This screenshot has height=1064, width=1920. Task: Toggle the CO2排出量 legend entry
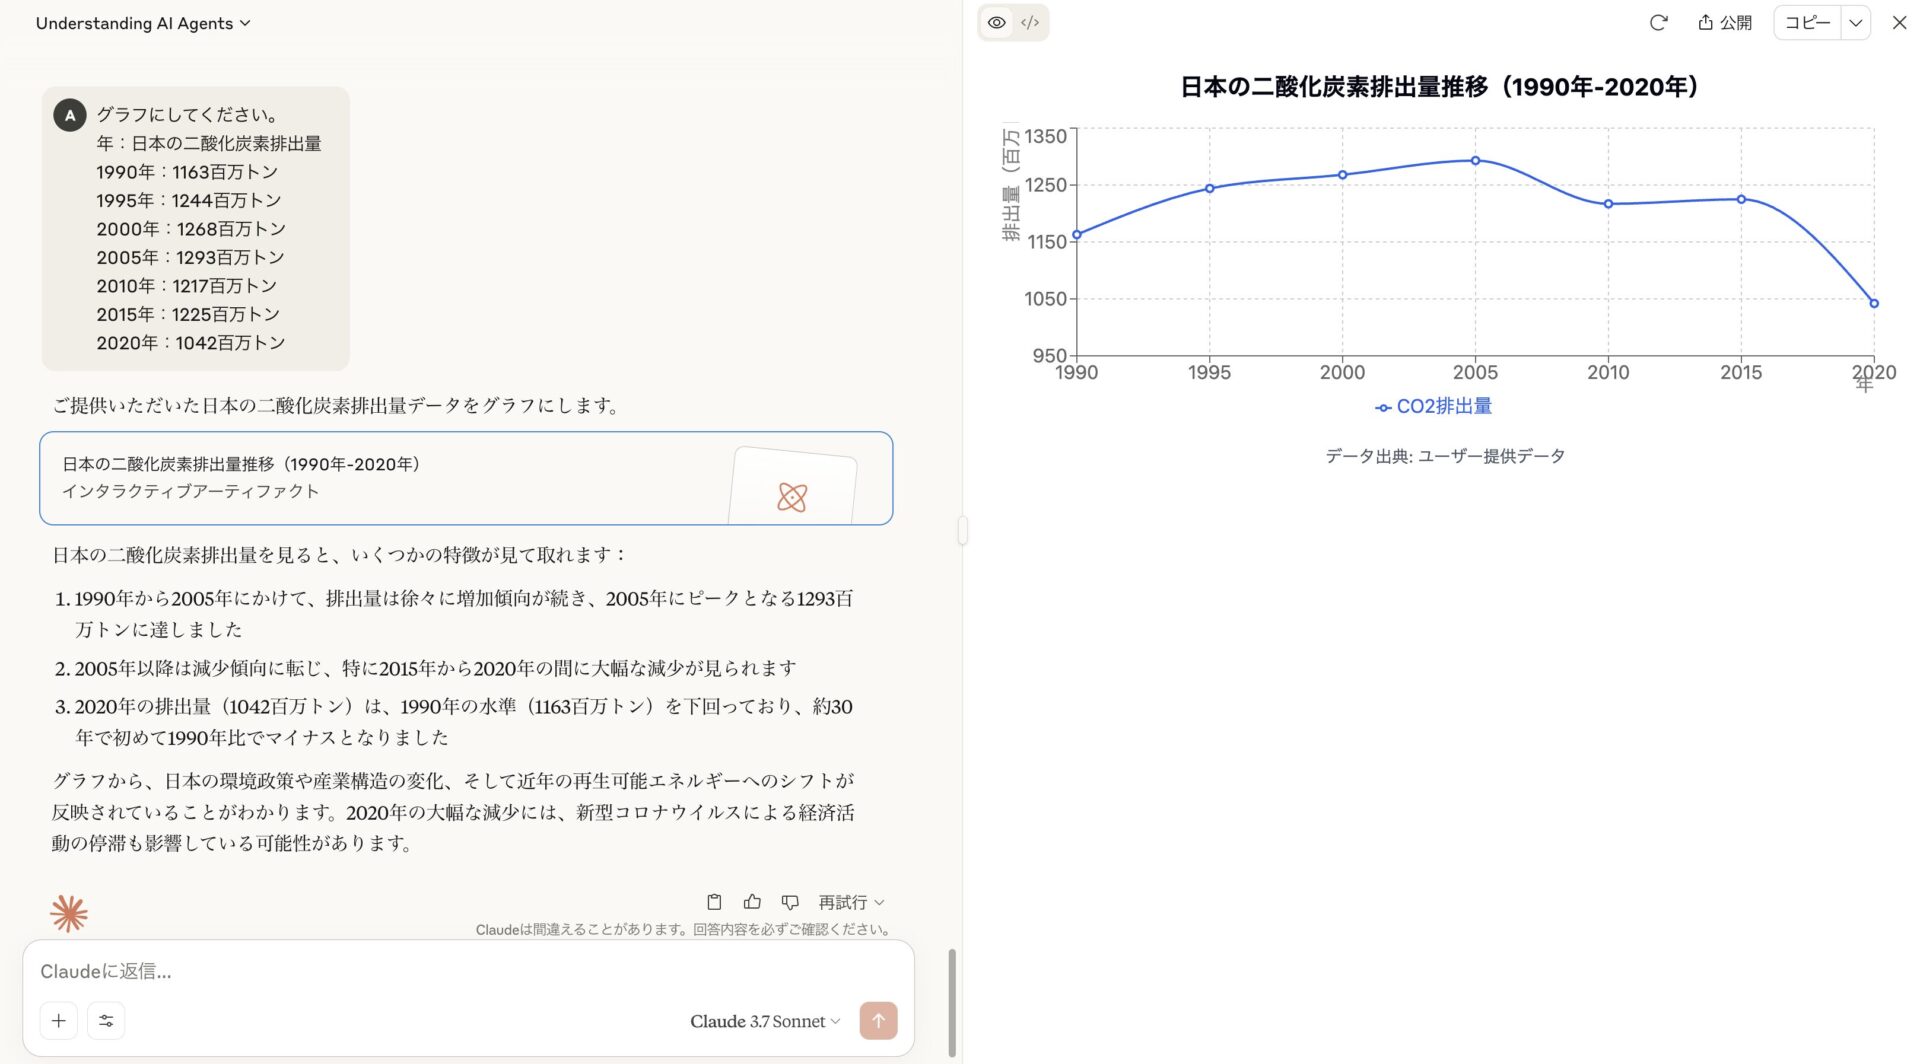click(1433, 406)
